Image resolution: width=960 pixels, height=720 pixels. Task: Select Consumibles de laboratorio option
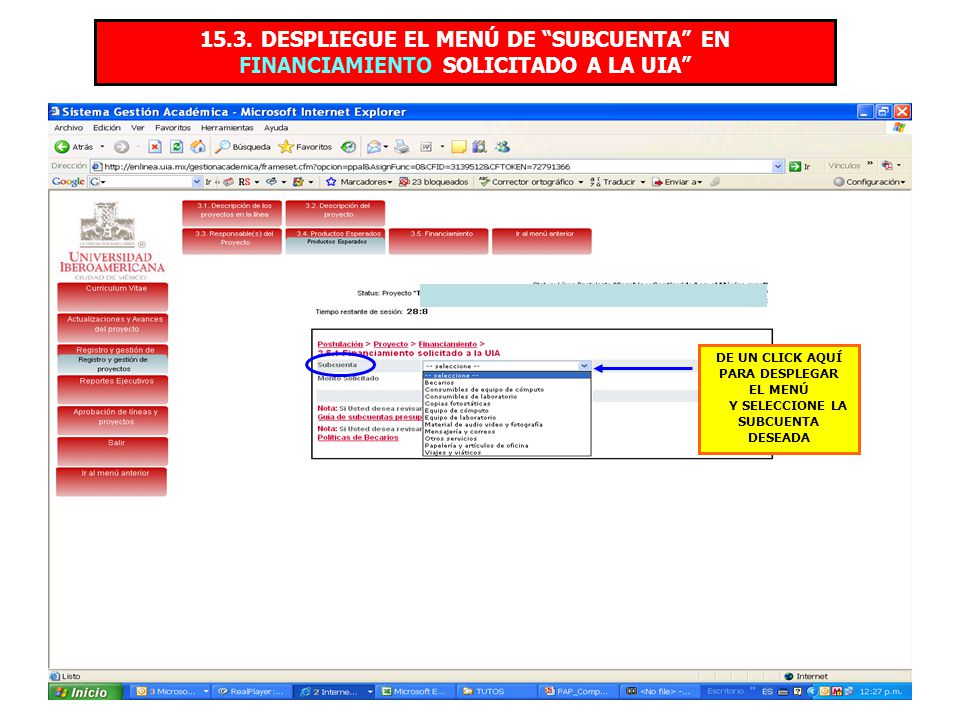coord(507,397)
